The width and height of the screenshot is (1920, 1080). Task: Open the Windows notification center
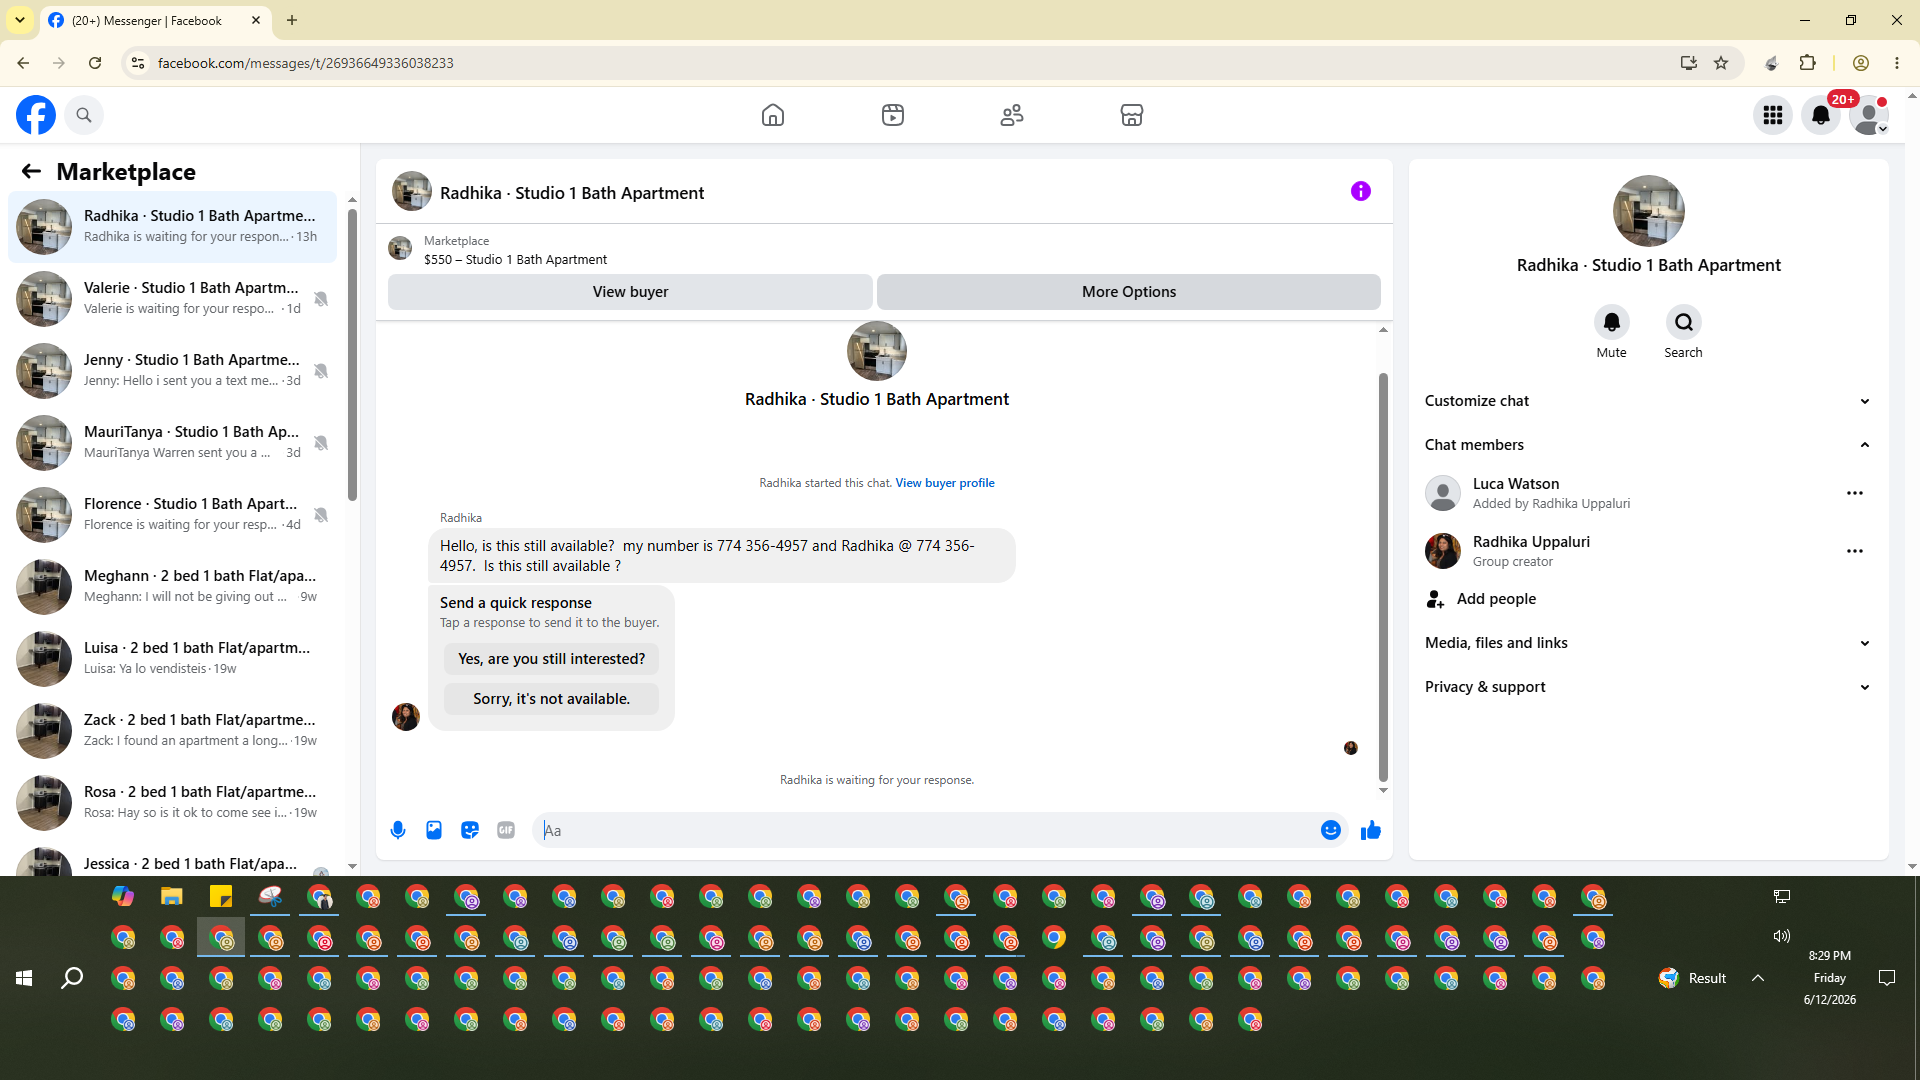(x=1887, y=978)
